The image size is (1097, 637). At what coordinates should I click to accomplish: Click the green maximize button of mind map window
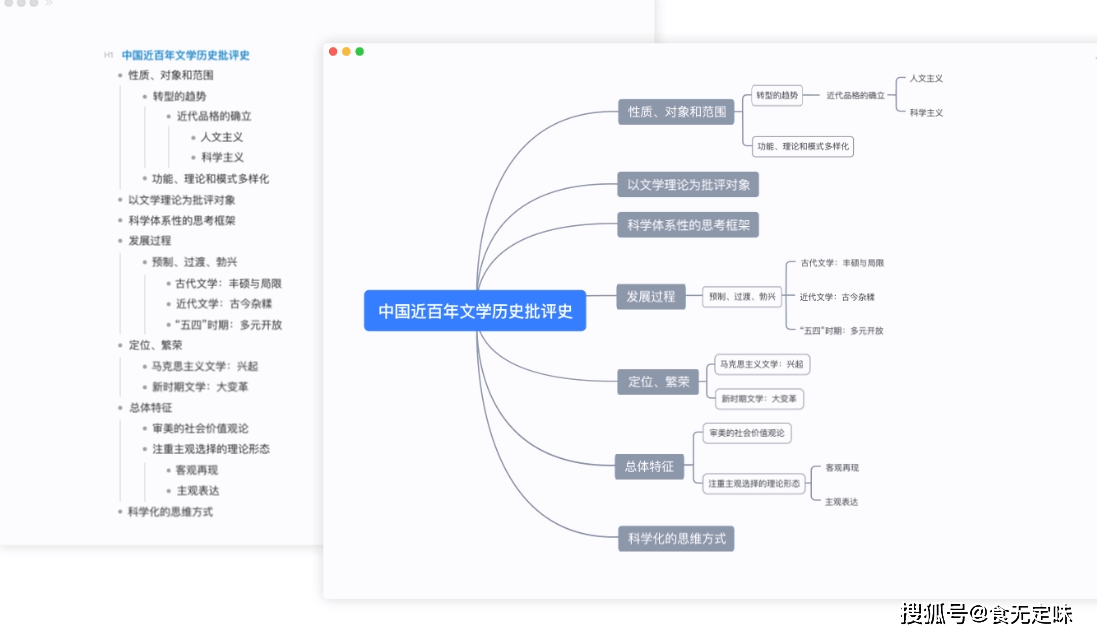(360, 52)
